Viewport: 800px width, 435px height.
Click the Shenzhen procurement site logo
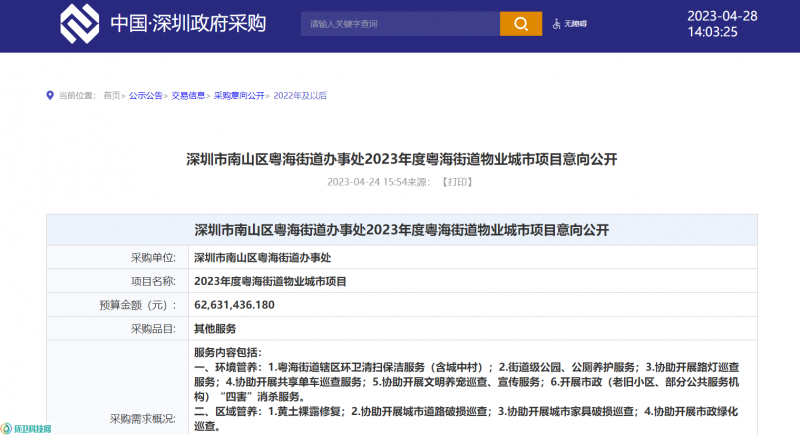pos(81,23)
